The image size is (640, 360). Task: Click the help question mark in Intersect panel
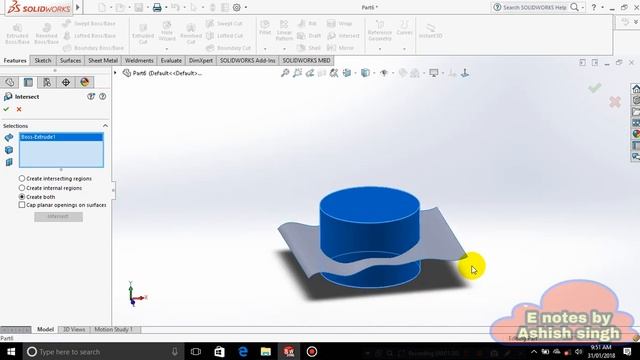pyautogui.click(x=102, y=96)
